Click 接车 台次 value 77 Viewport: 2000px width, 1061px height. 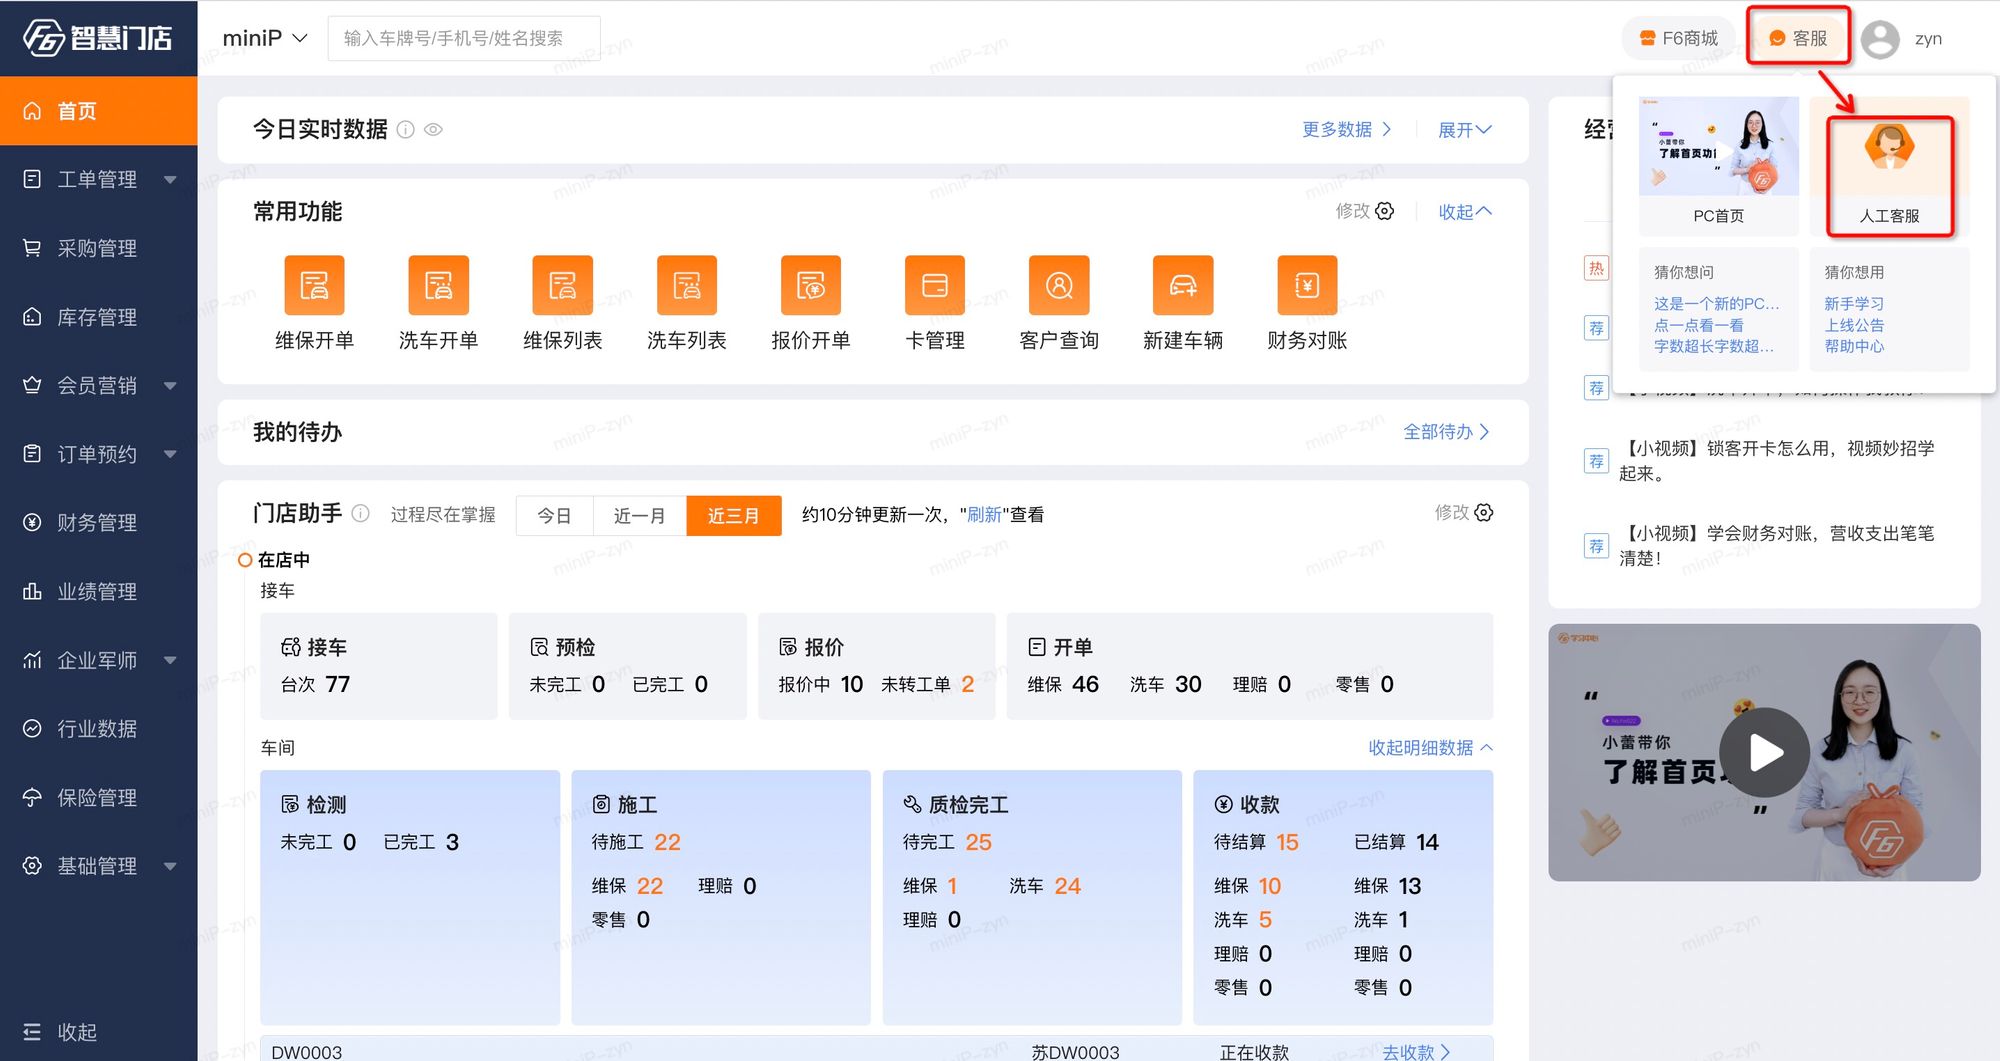click(x=338, y=684)
